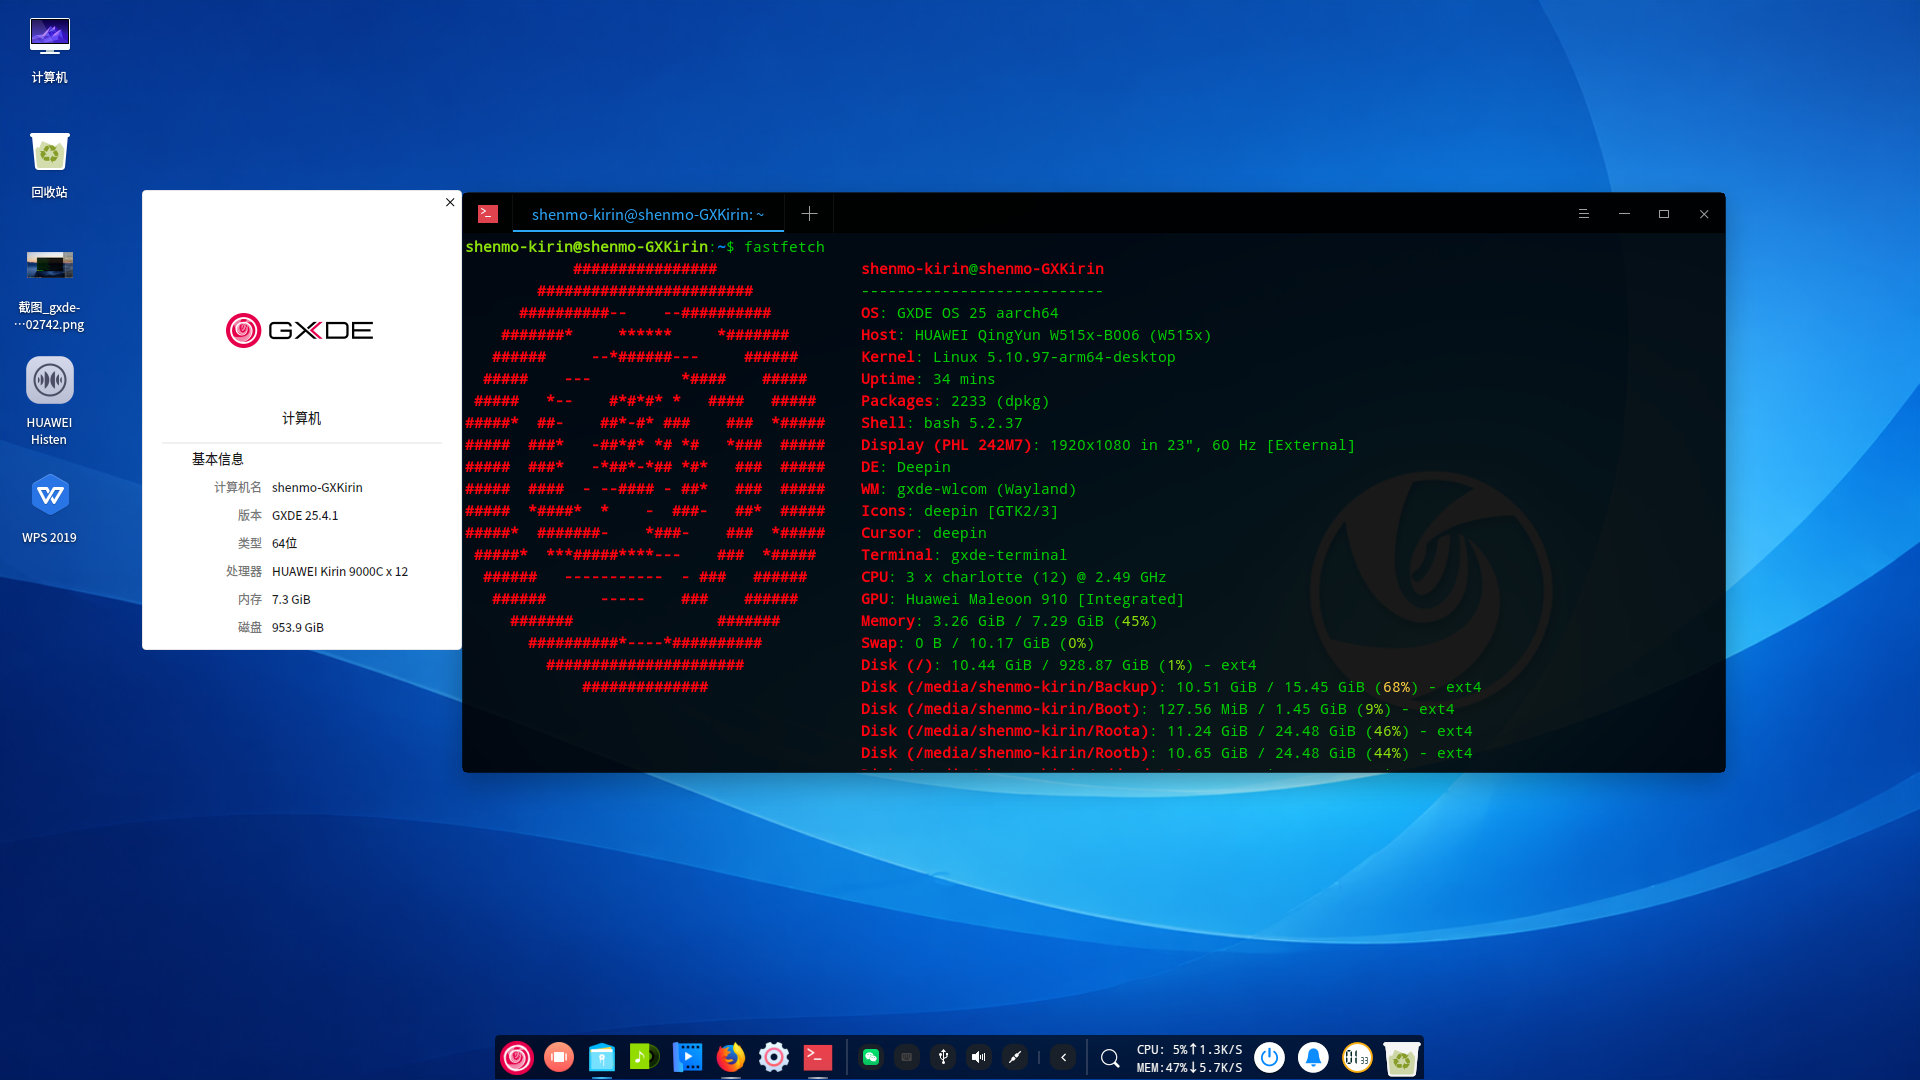1920x1080 pixels.
Task: Maximize the terminal window
Action: pyautogui.click(x=1664, y=214)
